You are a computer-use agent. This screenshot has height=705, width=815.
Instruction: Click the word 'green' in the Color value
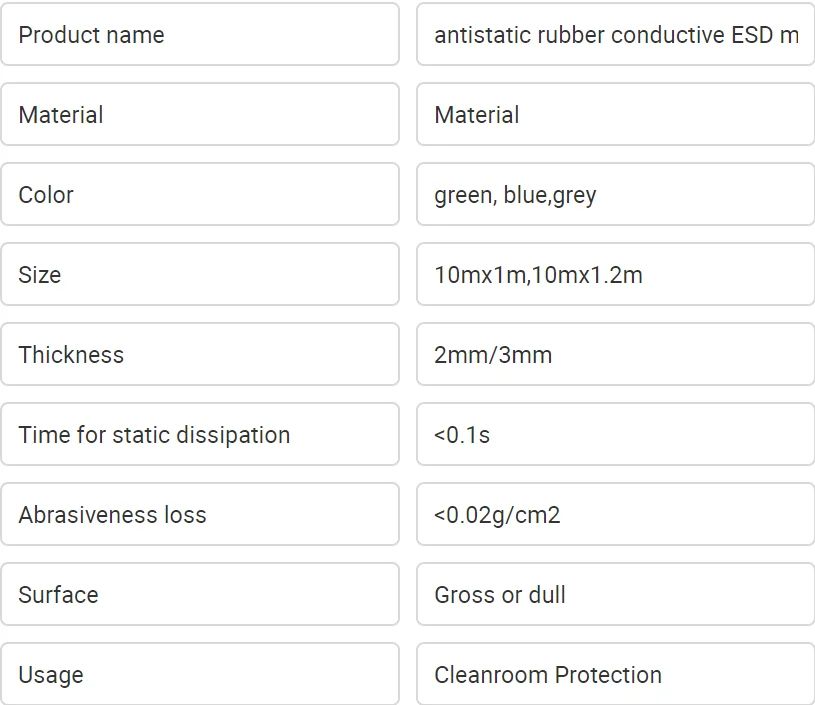[x=462, y=195]
